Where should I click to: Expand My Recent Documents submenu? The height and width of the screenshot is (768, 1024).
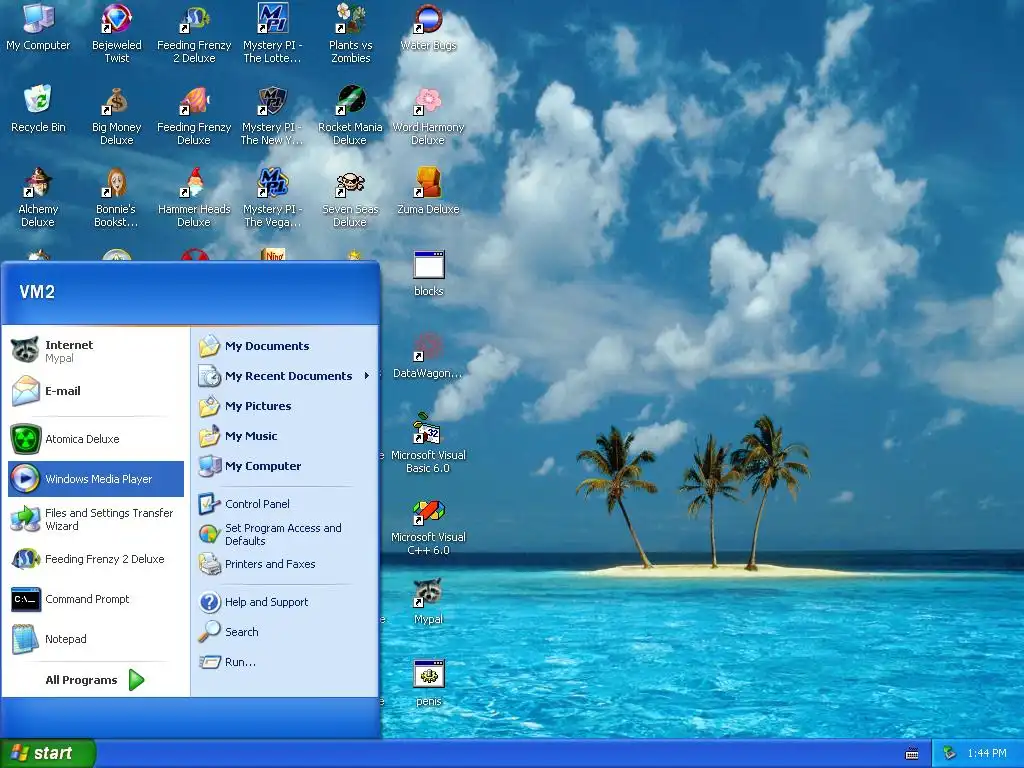pos(285,376)
